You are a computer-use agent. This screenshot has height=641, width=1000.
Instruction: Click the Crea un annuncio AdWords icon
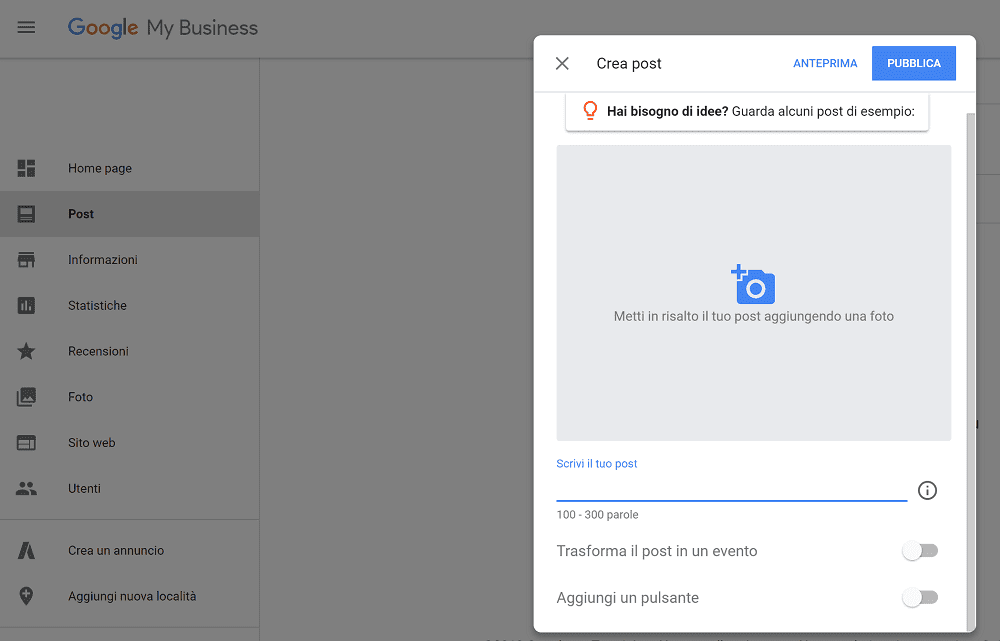pyautogui.click(x=26, y=550)
